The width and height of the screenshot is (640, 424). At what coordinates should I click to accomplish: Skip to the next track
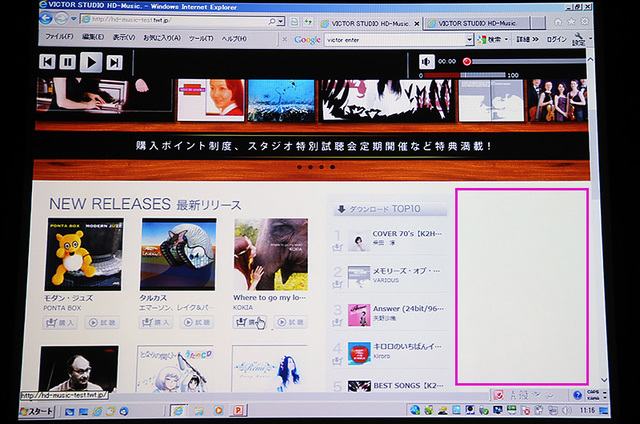click(114, 62)
